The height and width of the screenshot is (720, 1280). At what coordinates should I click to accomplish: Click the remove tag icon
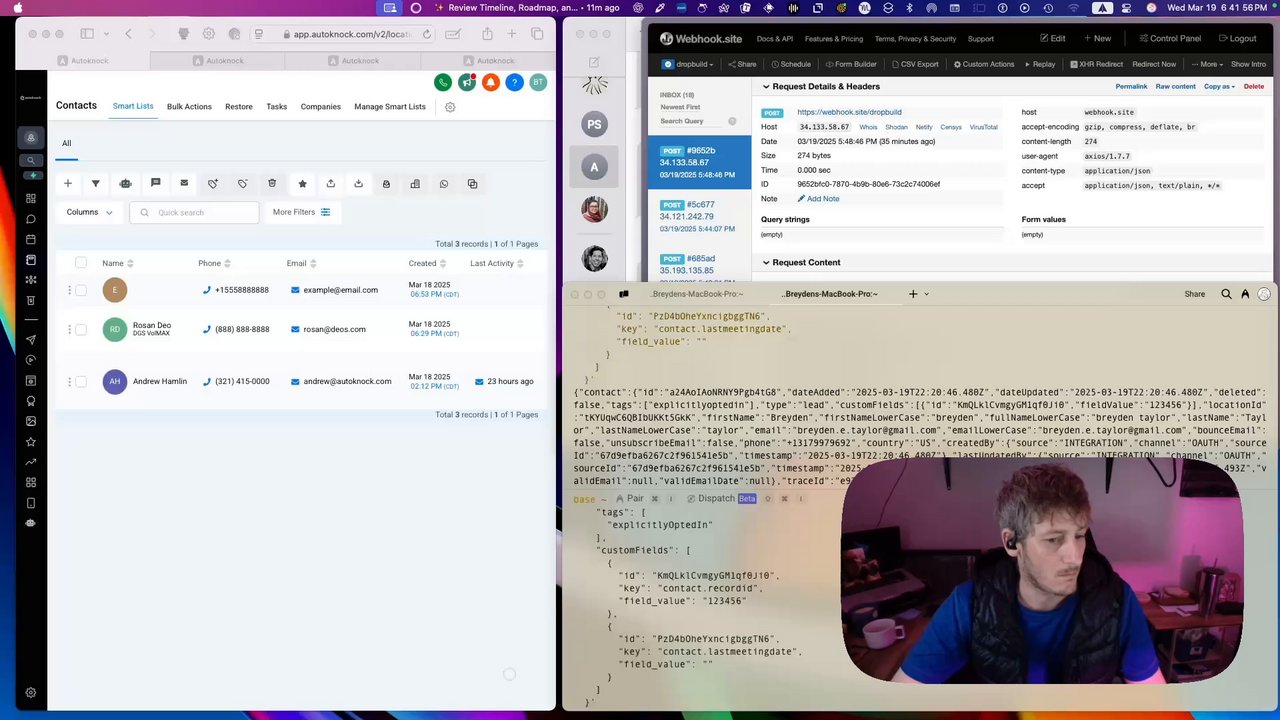pos(242,184)
